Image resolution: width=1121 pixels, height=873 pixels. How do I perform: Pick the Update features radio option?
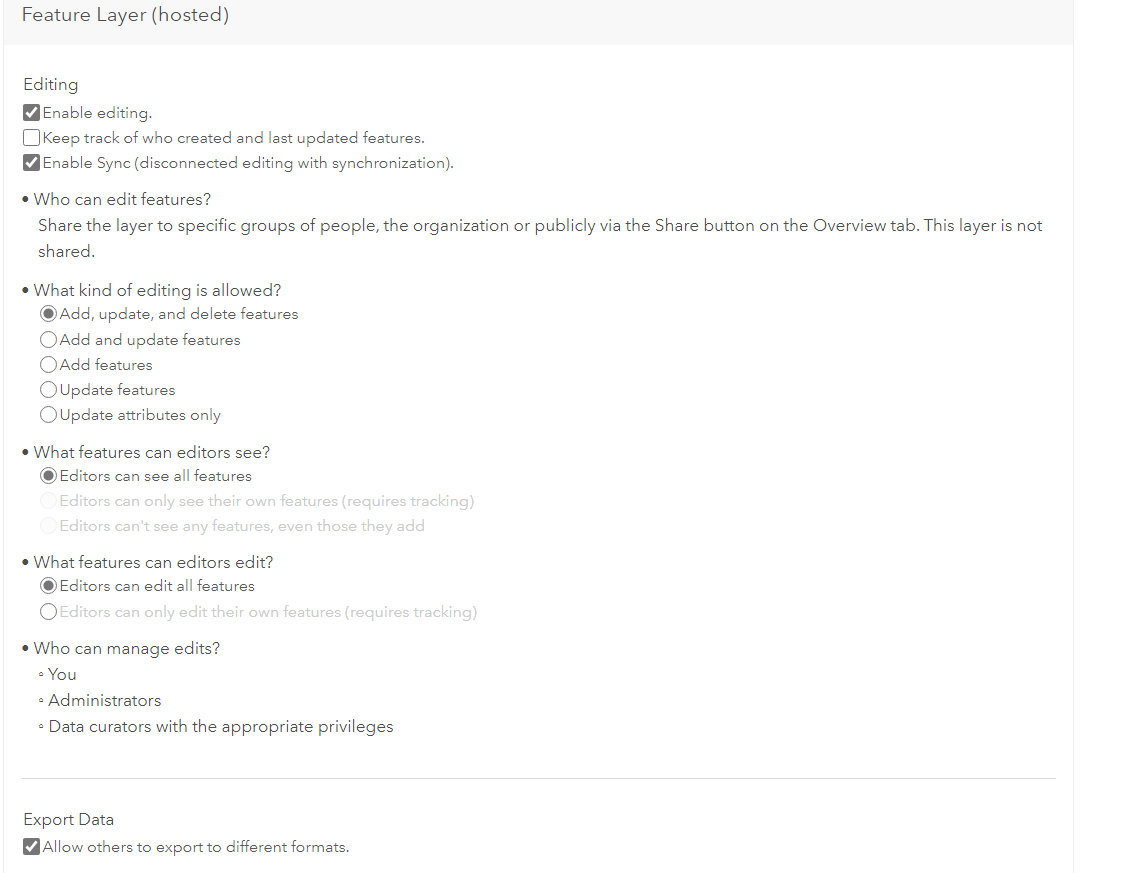click(48, 390)
